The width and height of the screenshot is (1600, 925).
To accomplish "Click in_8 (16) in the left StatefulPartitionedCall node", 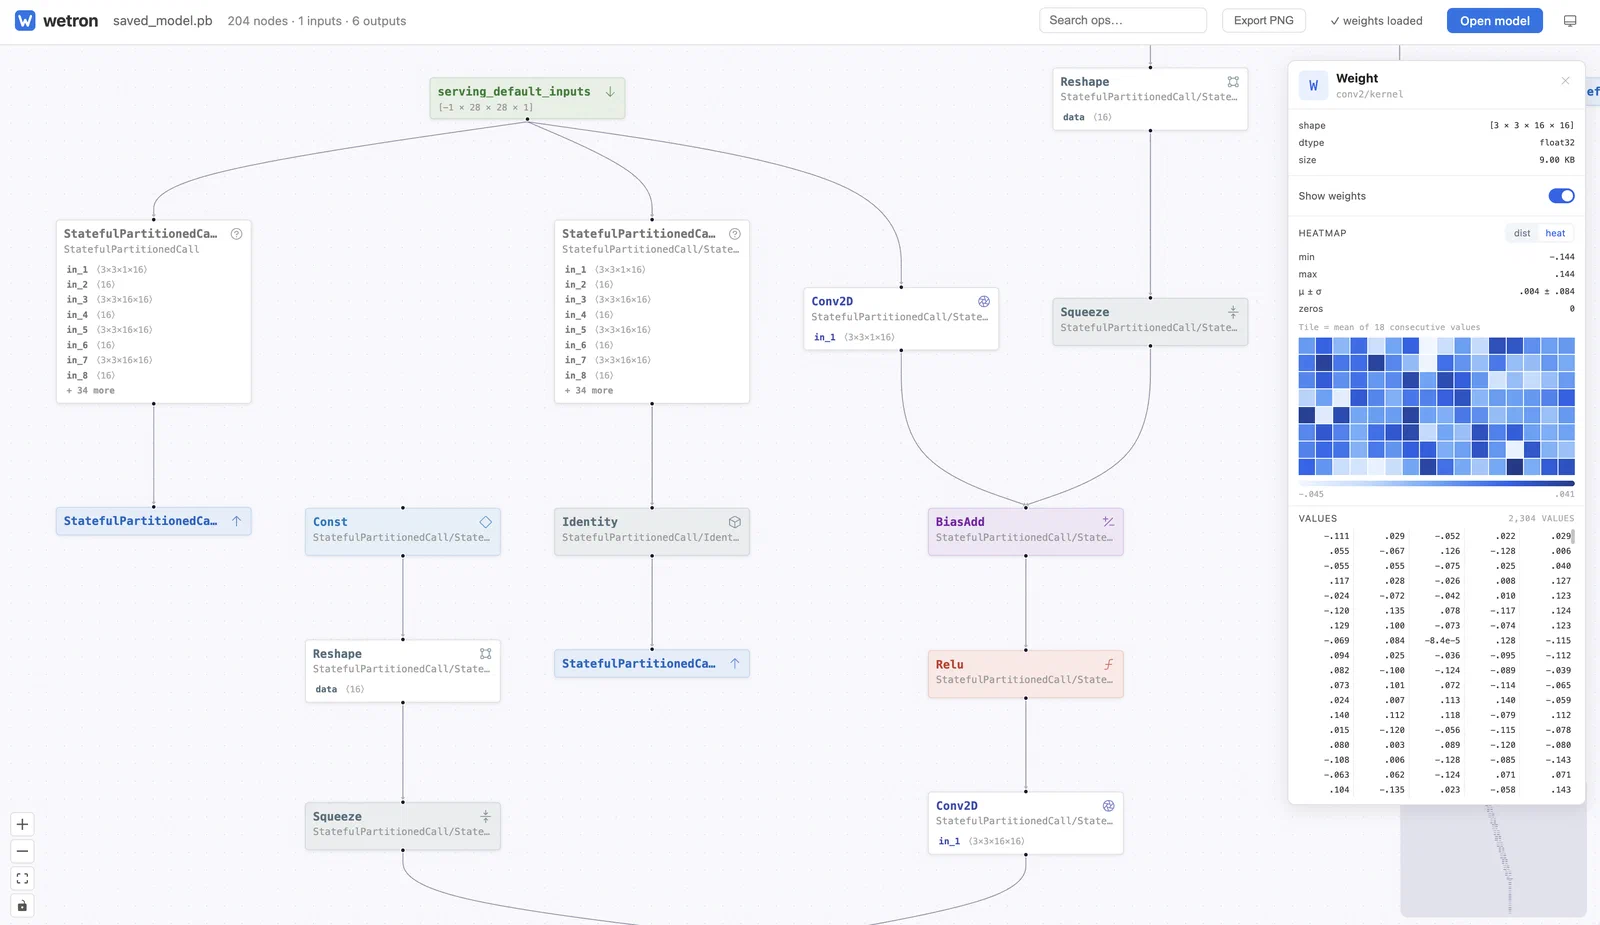I will click(x=90, y=376).
